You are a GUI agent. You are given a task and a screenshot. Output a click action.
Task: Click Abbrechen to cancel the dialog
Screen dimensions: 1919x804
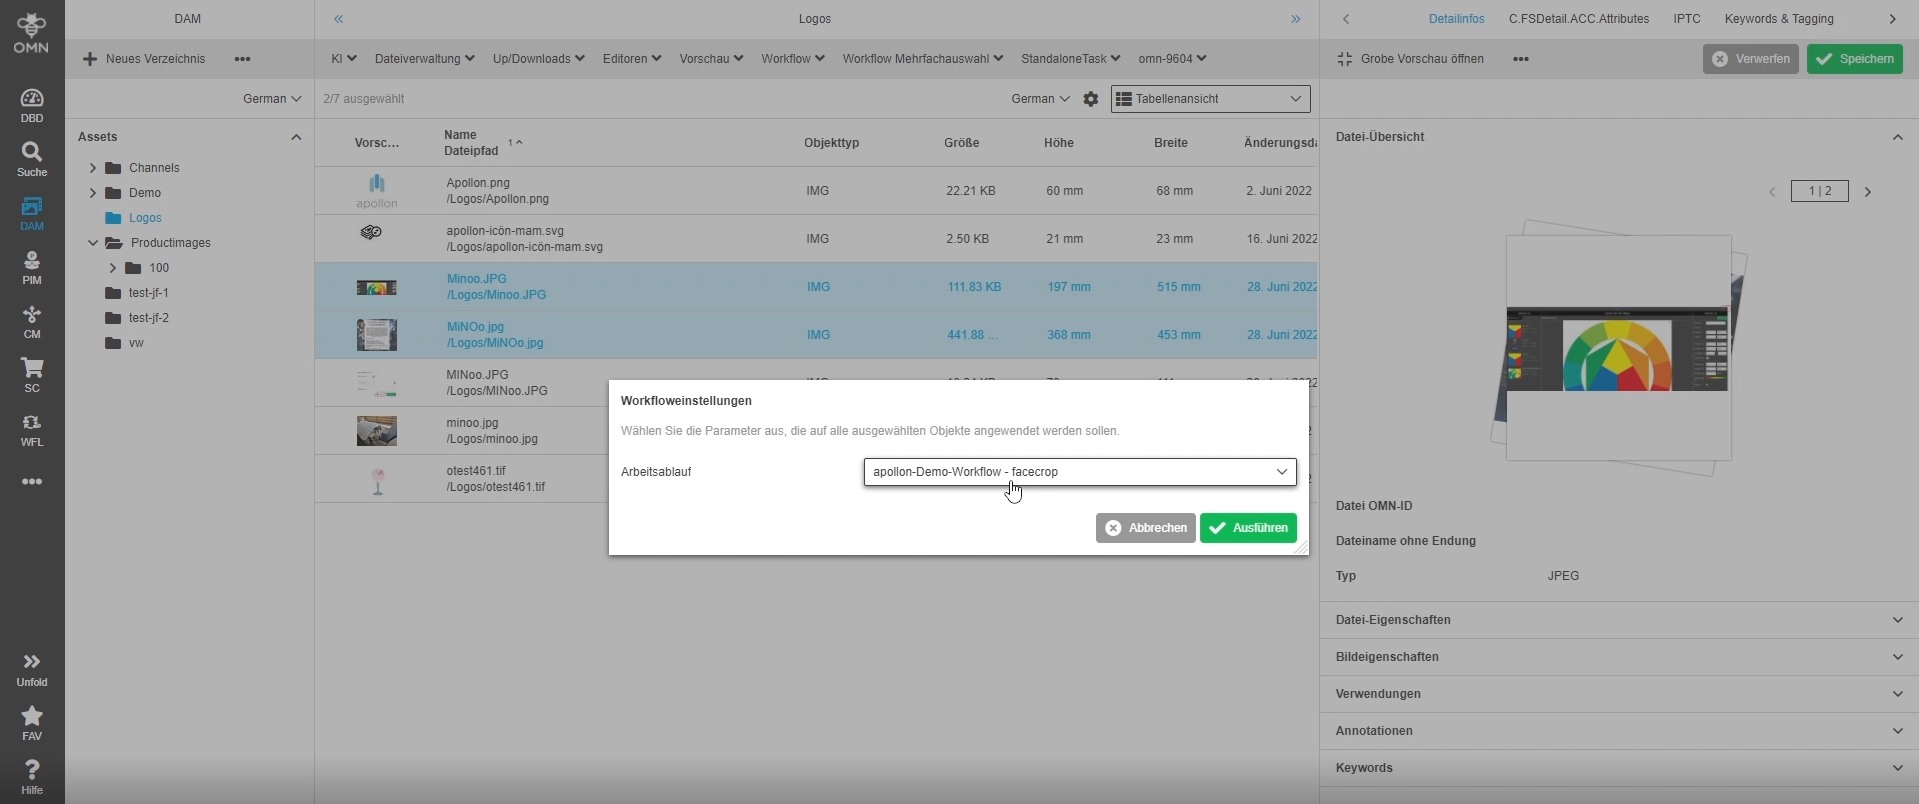(1145, 528)
